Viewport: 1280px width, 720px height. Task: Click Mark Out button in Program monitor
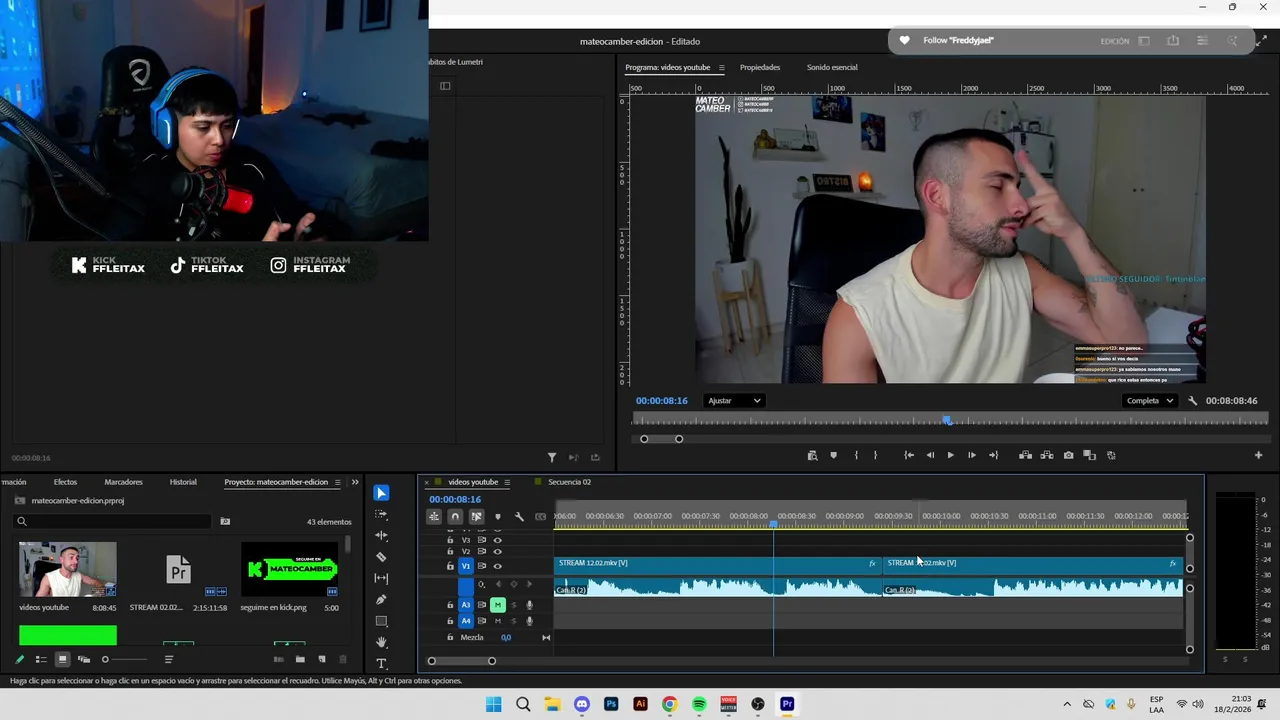875,456
